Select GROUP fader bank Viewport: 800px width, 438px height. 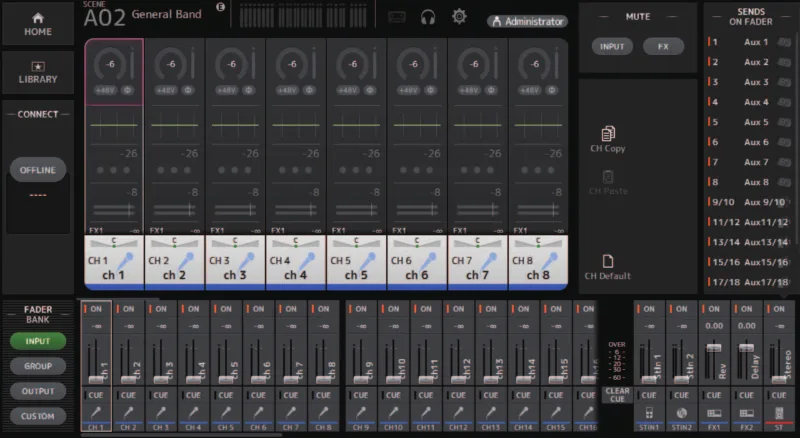pos(38,366)
